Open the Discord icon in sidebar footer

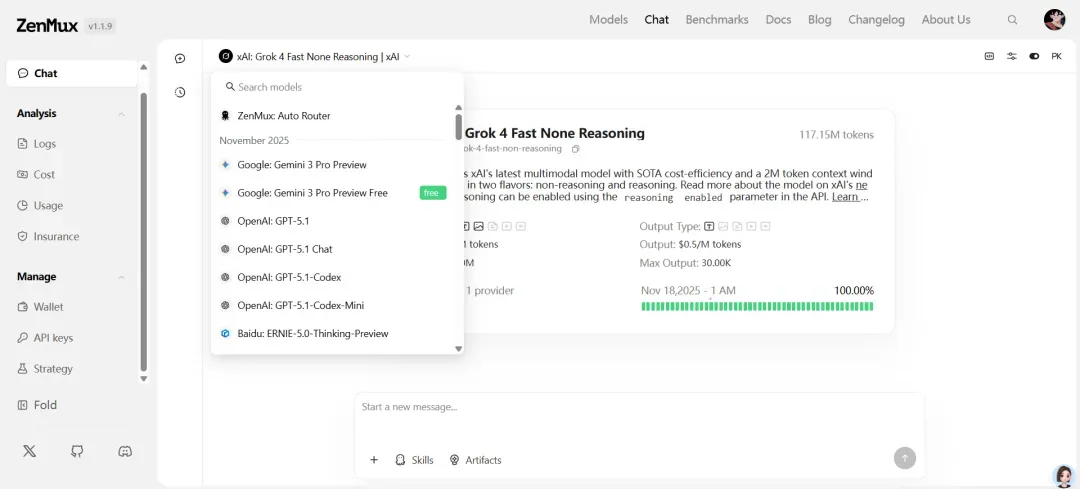point(125,451)
